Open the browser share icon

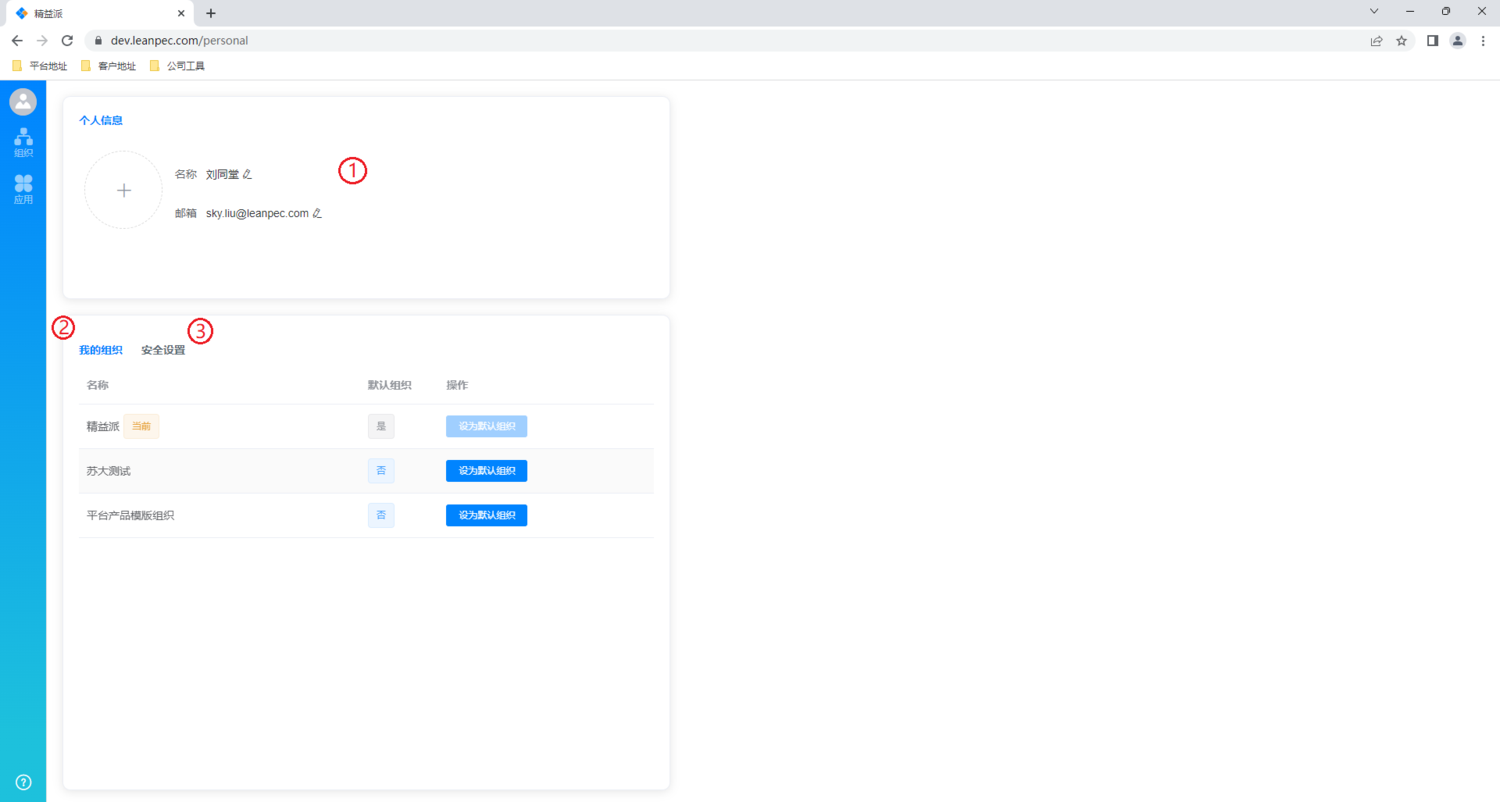tap(1376, 41)
